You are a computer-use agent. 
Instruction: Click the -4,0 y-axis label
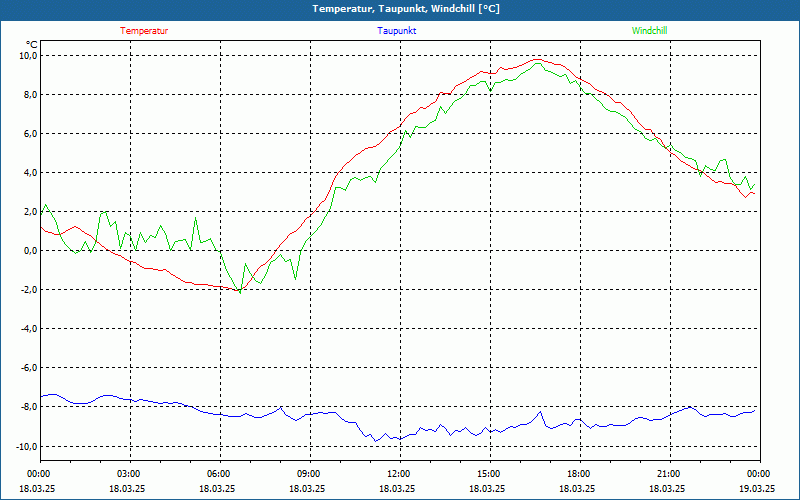point(29,329)
